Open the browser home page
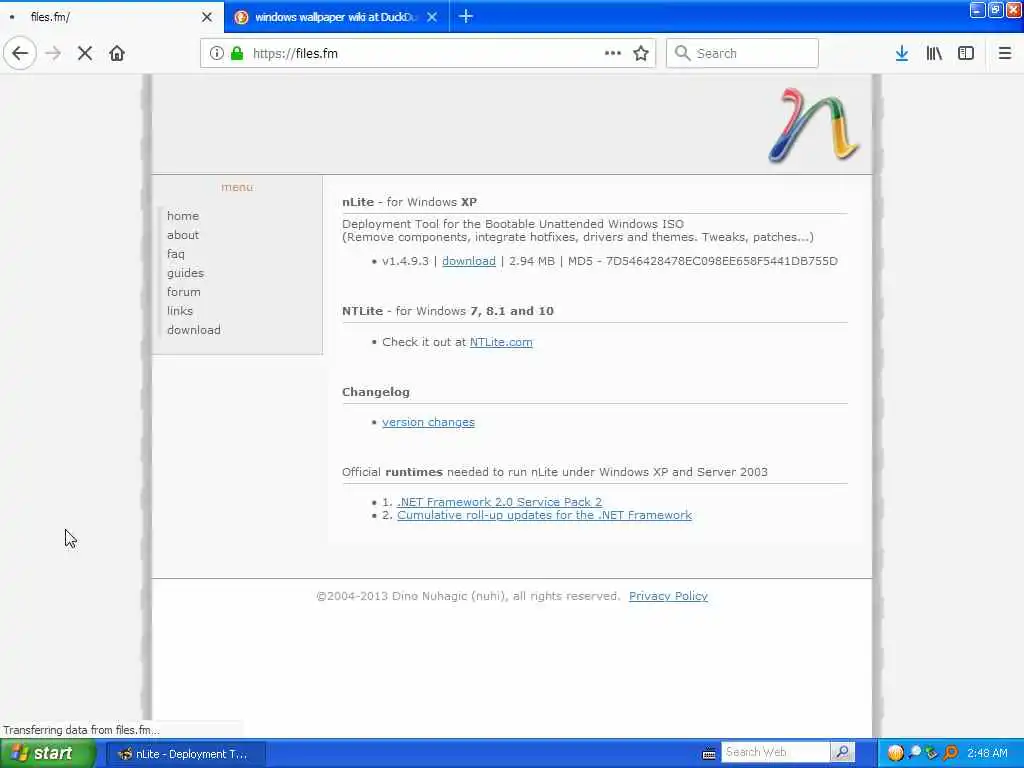 tap(117, 54)
